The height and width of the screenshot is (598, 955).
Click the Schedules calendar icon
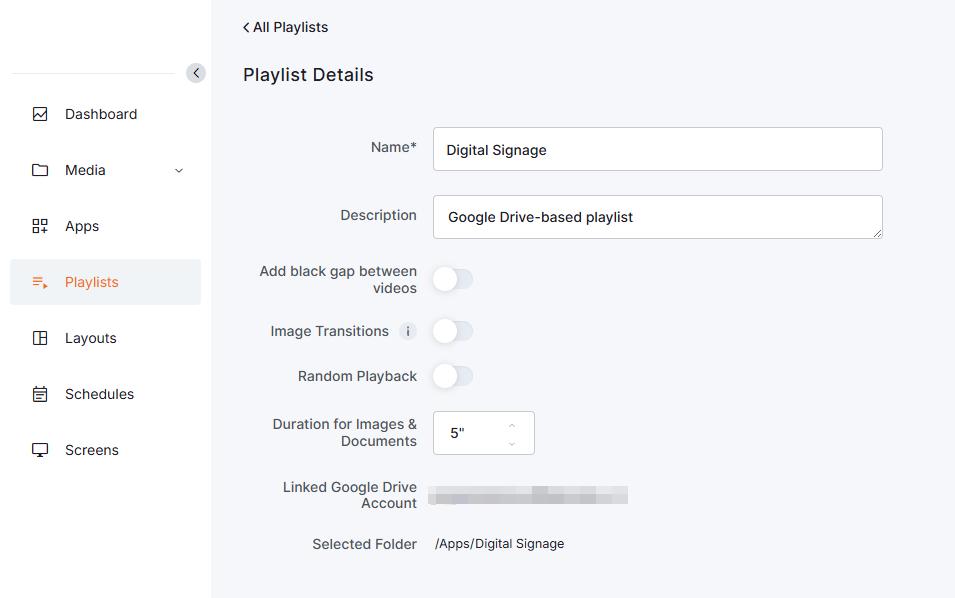(x=40, y=394)
